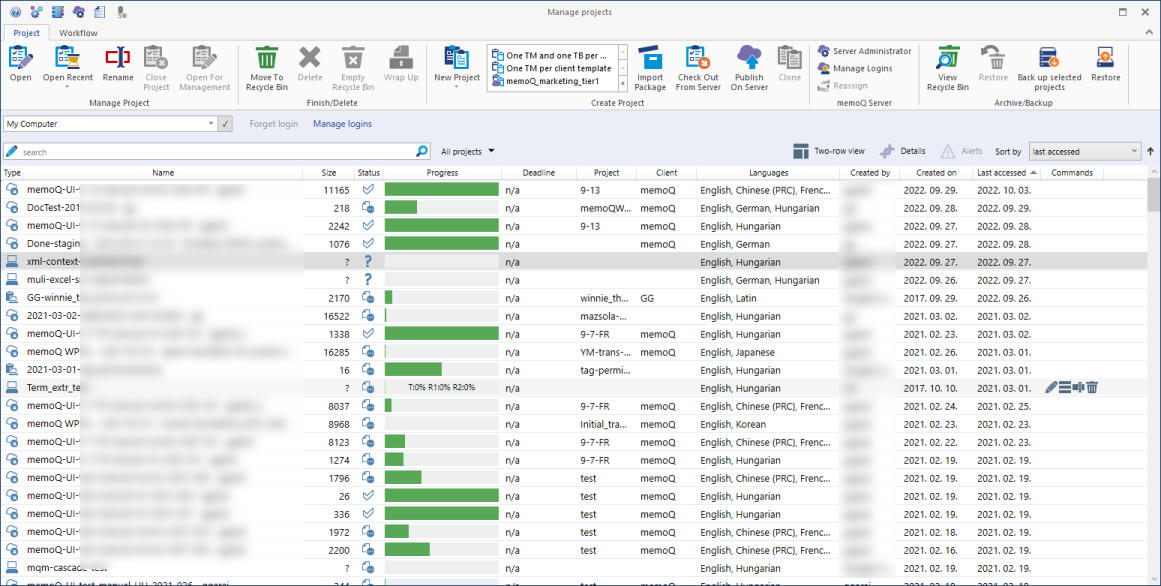Click the Empty Recycle Bin icon
The image size is (1161, 586).
click(x=353, y=67)
